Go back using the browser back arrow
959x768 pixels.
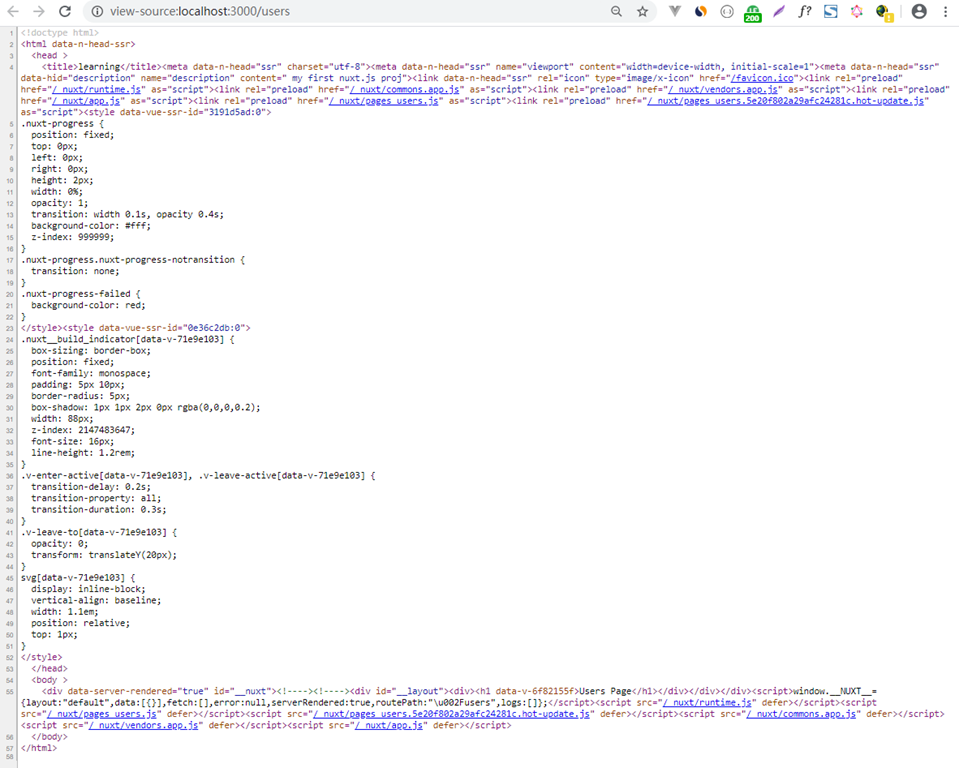tap(13, 11)
